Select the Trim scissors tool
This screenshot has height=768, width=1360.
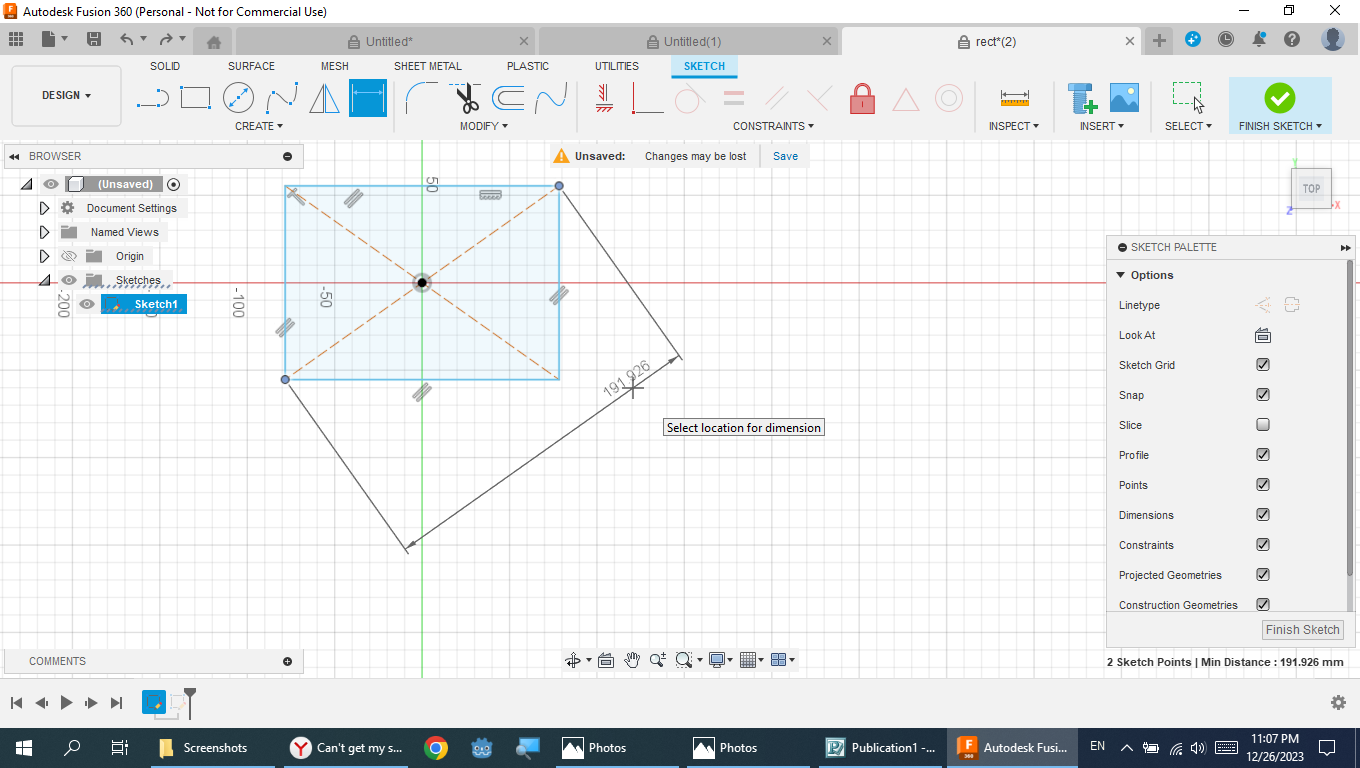point(466,98)
